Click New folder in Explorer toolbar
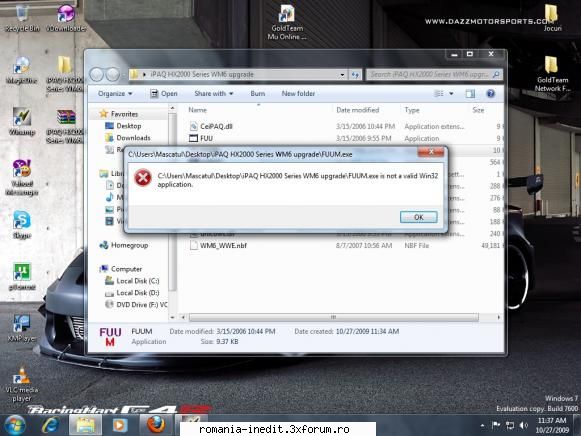This screenshot has height=436, width=581. tap(298, 94)
